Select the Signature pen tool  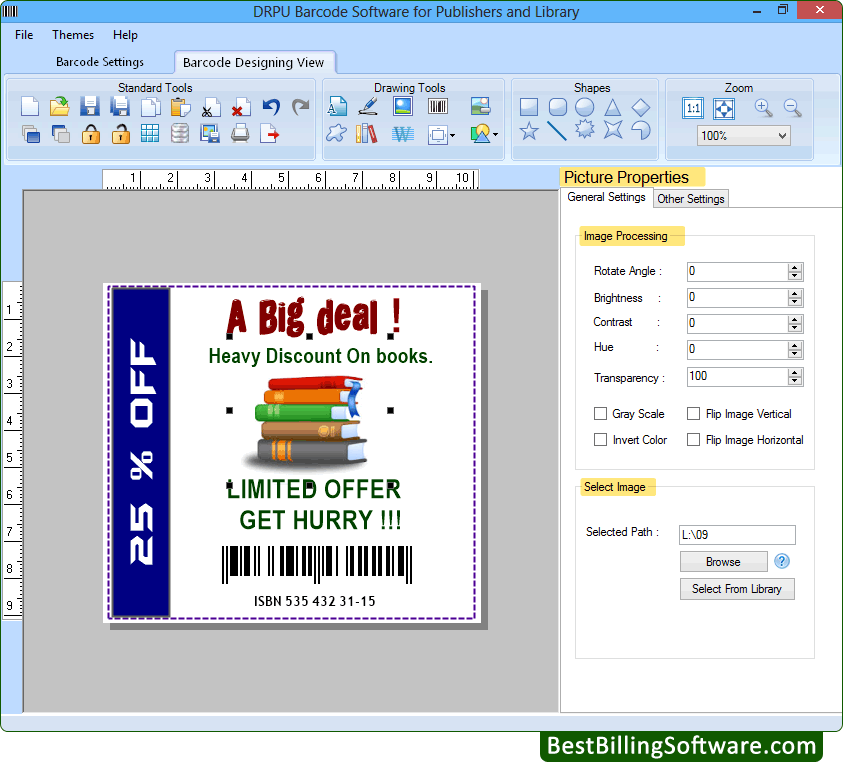click(368, 106)
